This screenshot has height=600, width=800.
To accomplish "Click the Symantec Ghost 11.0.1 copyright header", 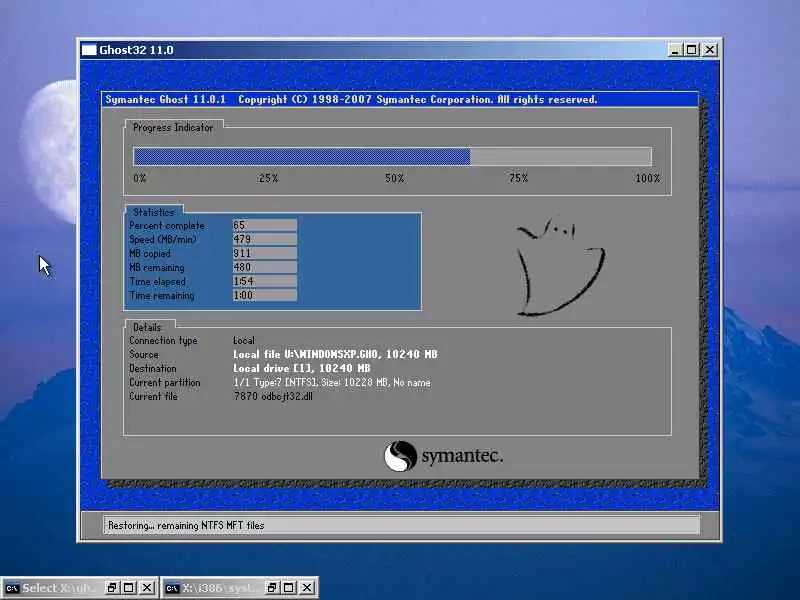I will (351, 99).
